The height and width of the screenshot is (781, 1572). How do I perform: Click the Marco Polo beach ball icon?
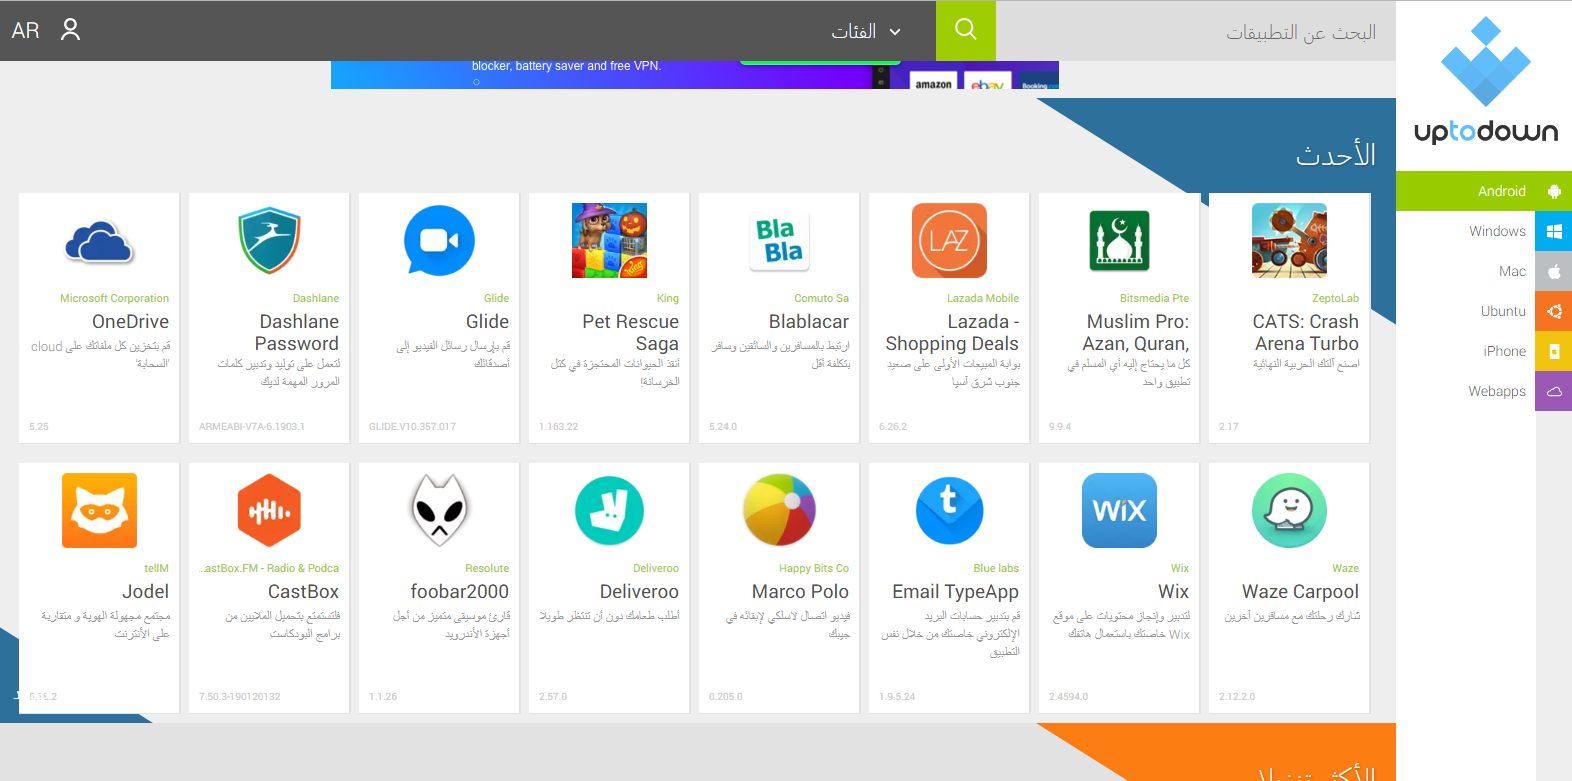tap(779, 511)
